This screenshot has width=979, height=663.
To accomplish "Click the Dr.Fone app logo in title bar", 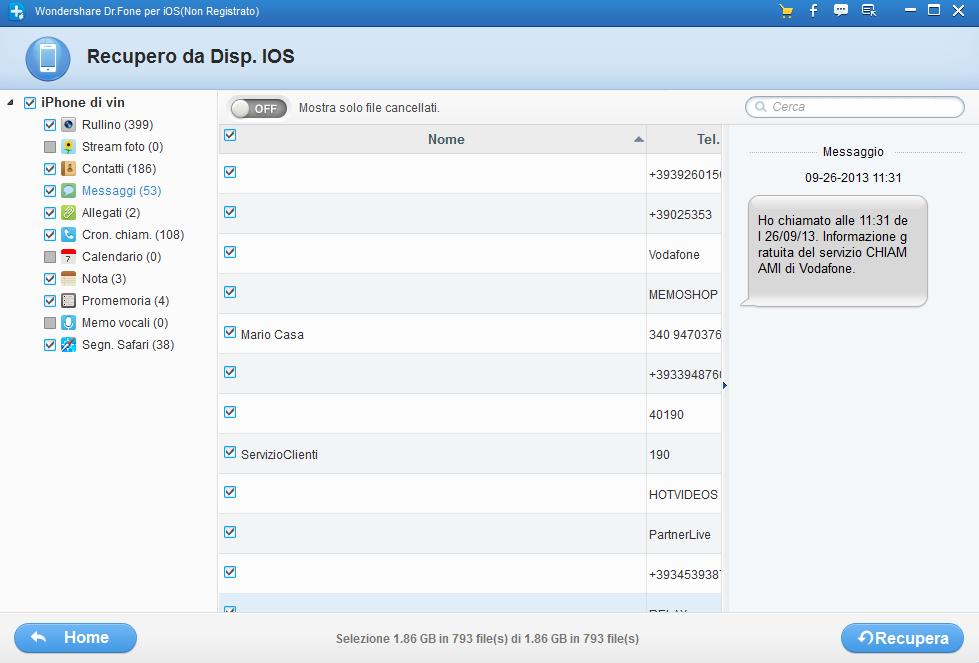I will click(17, 11).
